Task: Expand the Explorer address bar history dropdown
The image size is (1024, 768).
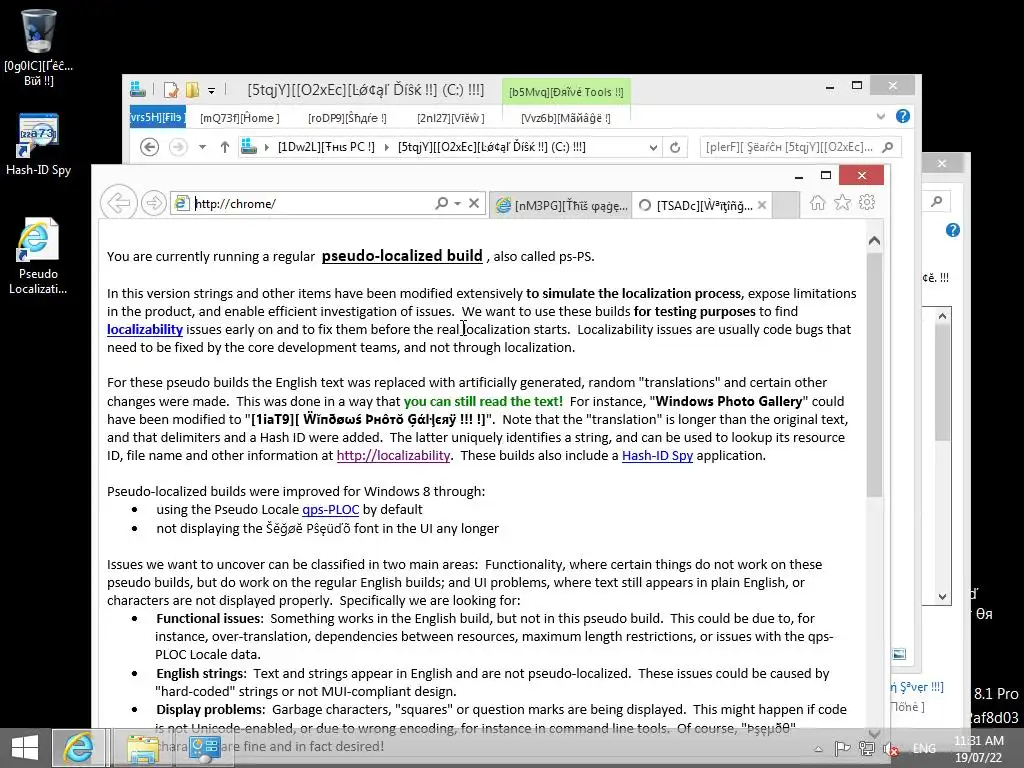Action: point(653,148)
